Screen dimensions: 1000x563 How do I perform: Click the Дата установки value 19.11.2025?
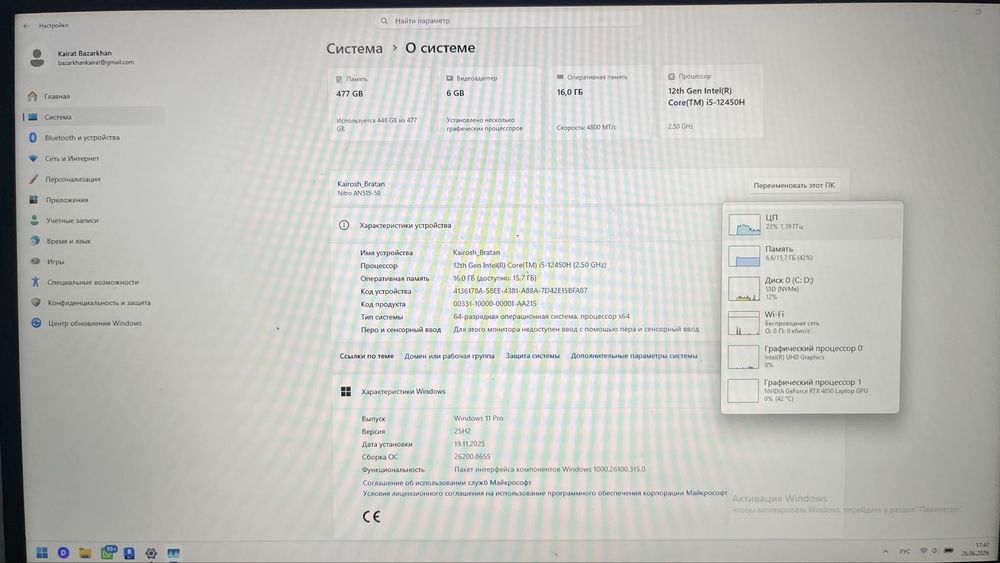469,444
